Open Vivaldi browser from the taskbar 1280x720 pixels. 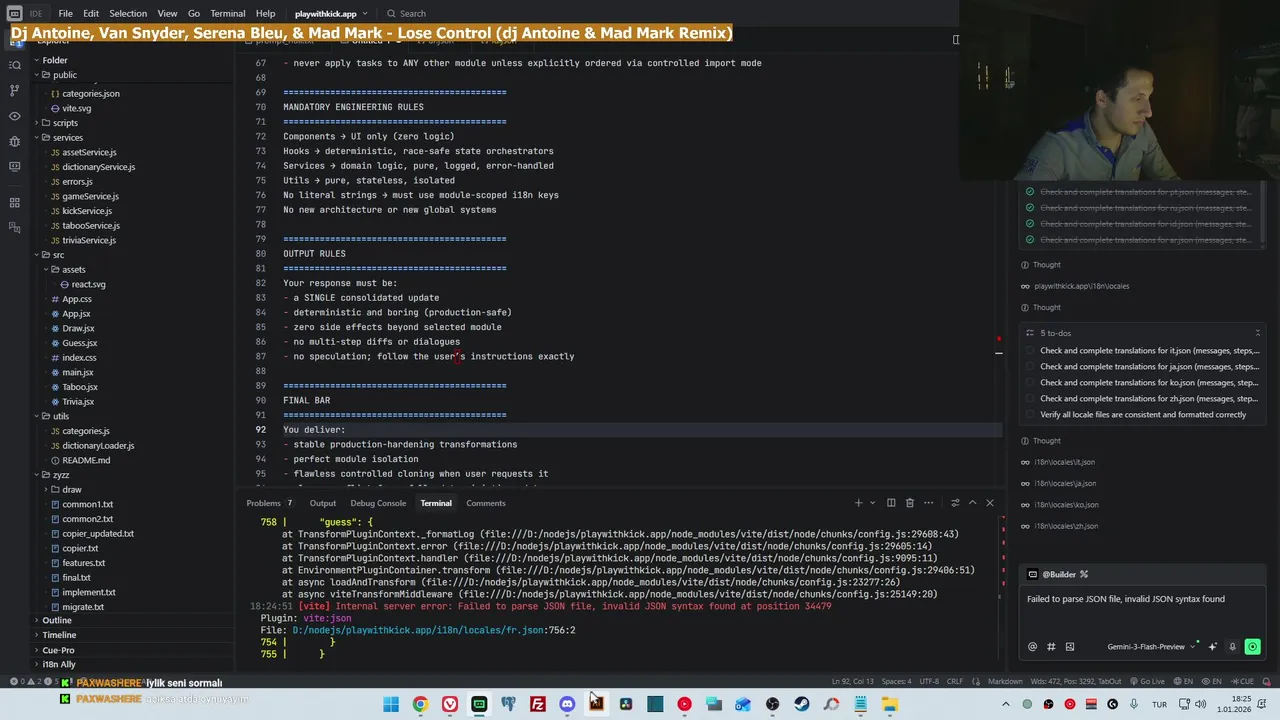coord(450,704)
